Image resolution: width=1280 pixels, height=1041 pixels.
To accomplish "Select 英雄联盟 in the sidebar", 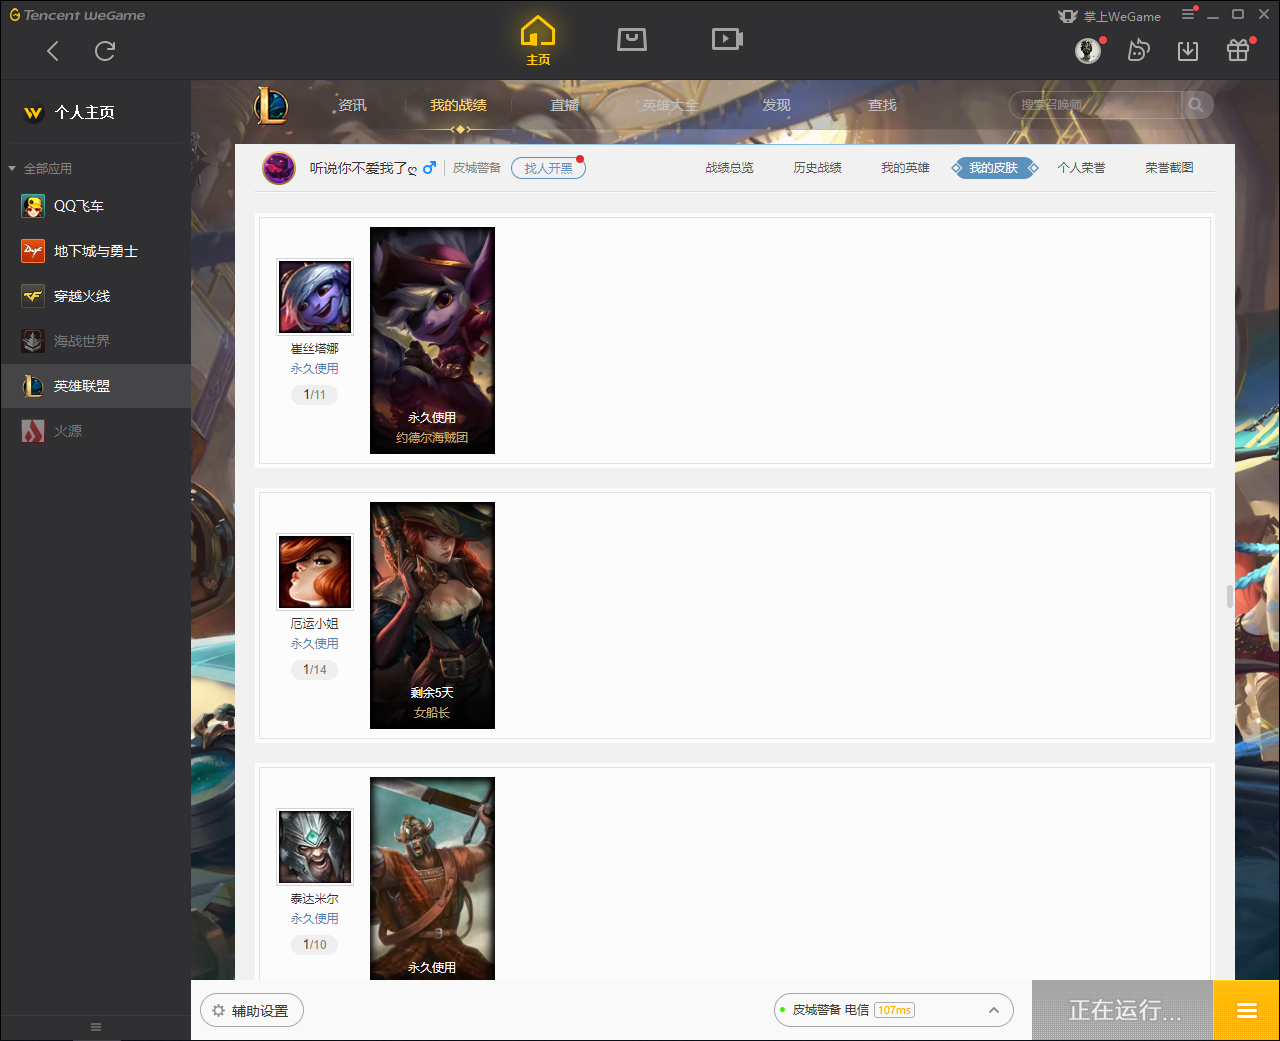I will click(x=95, y=386).
